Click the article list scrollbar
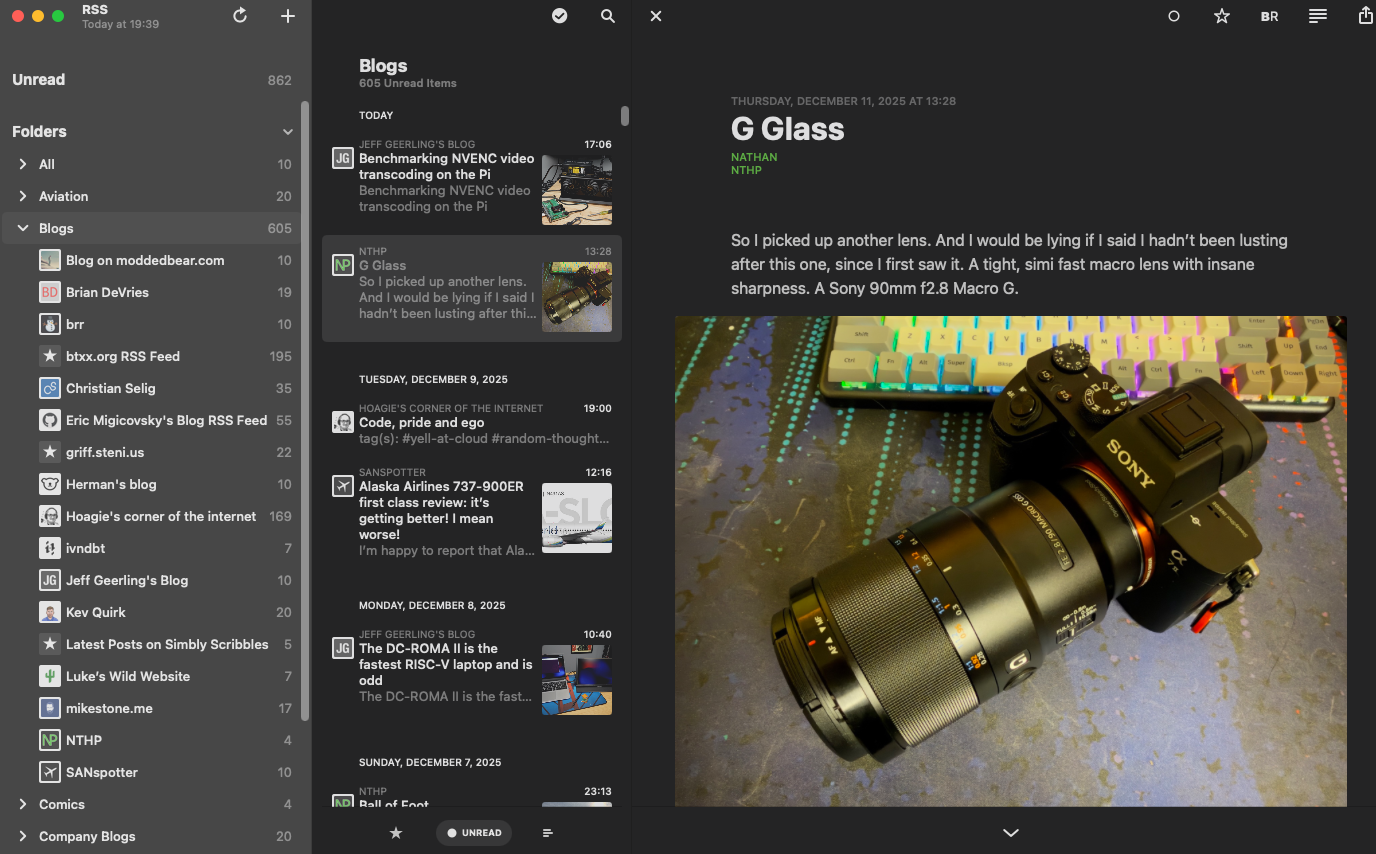 point(625,116)
